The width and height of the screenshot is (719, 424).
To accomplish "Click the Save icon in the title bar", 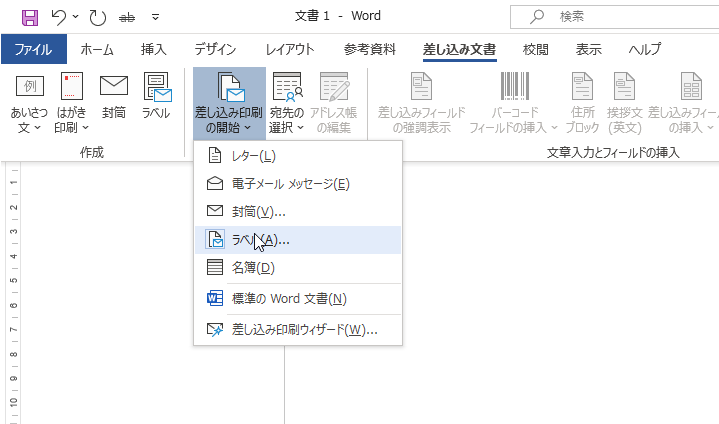I will pyautogui.click(x=30, y=17).
